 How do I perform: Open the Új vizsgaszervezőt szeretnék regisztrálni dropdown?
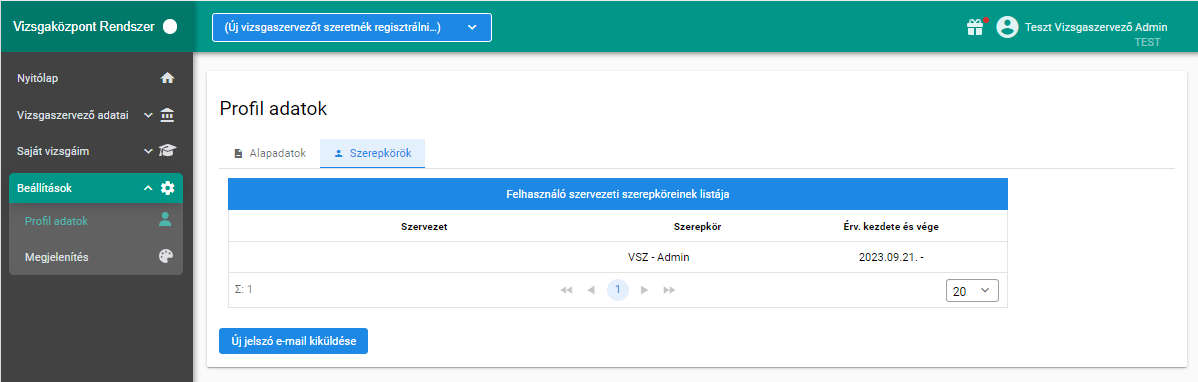[352, 28]
